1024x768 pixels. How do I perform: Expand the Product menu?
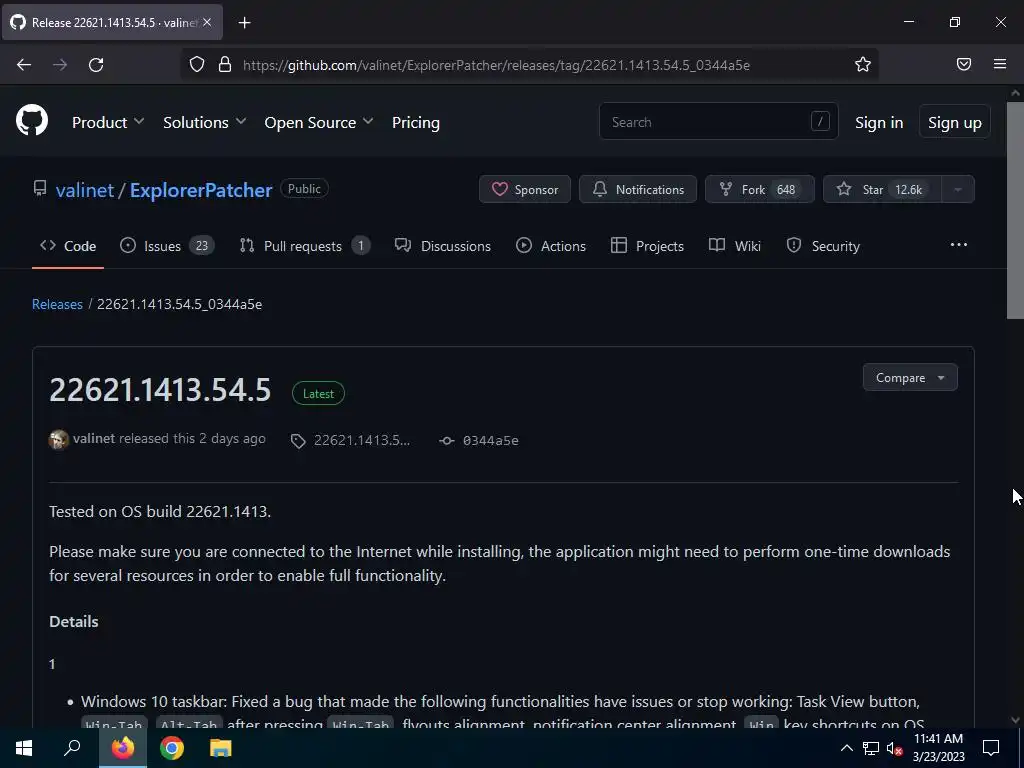108,122
